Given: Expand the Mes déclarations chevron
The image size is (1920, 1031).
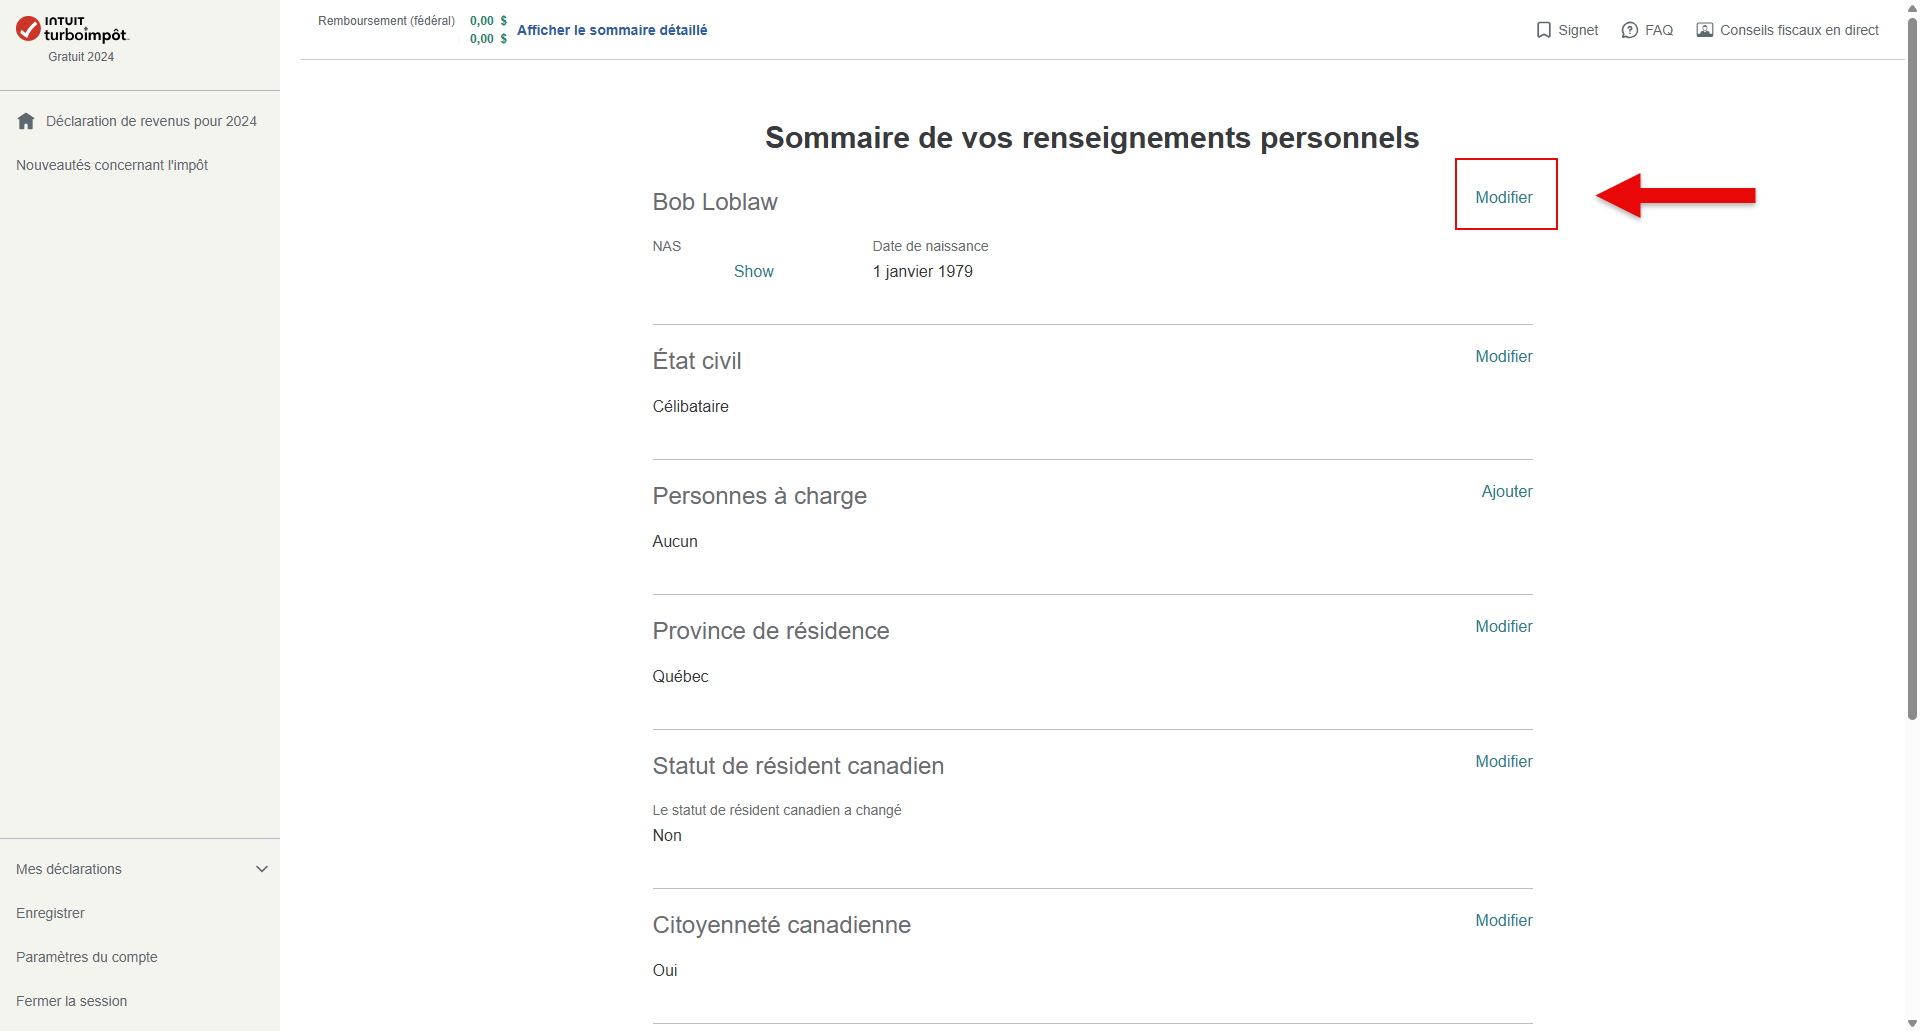Looking at the screenshot, I should (x=262, y=869).
